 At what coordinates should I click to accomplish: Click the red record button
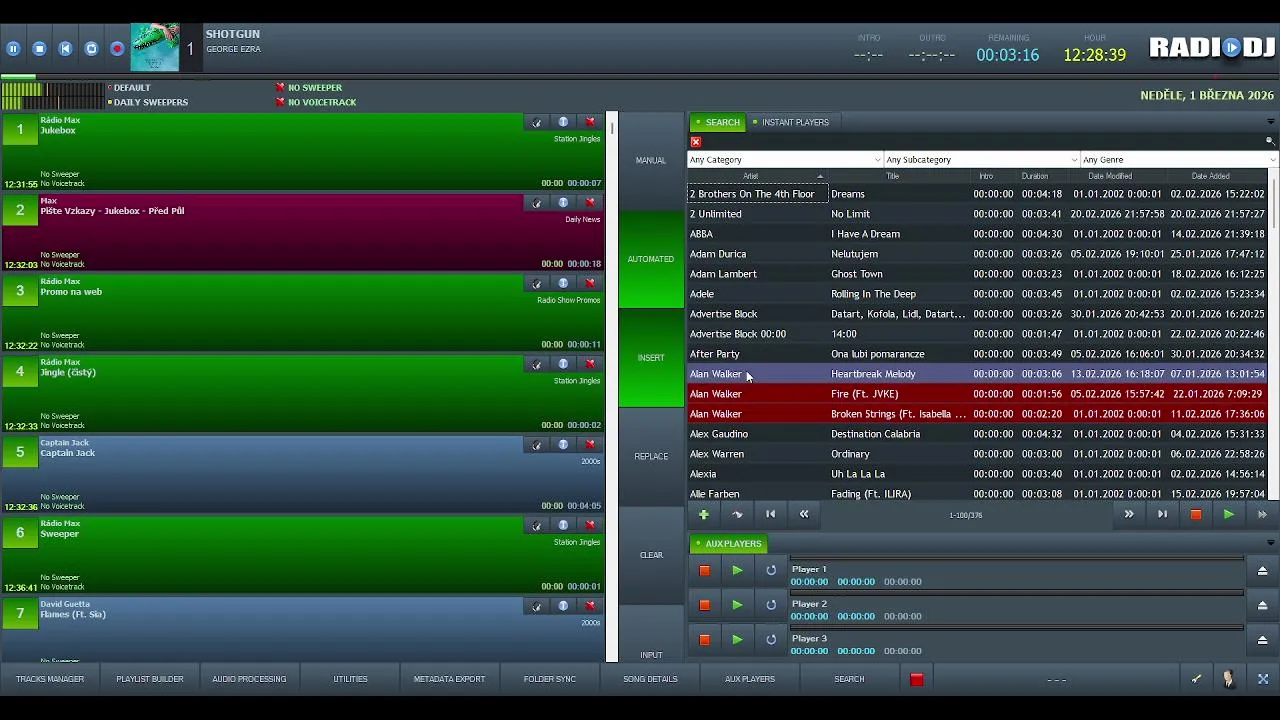117,48
